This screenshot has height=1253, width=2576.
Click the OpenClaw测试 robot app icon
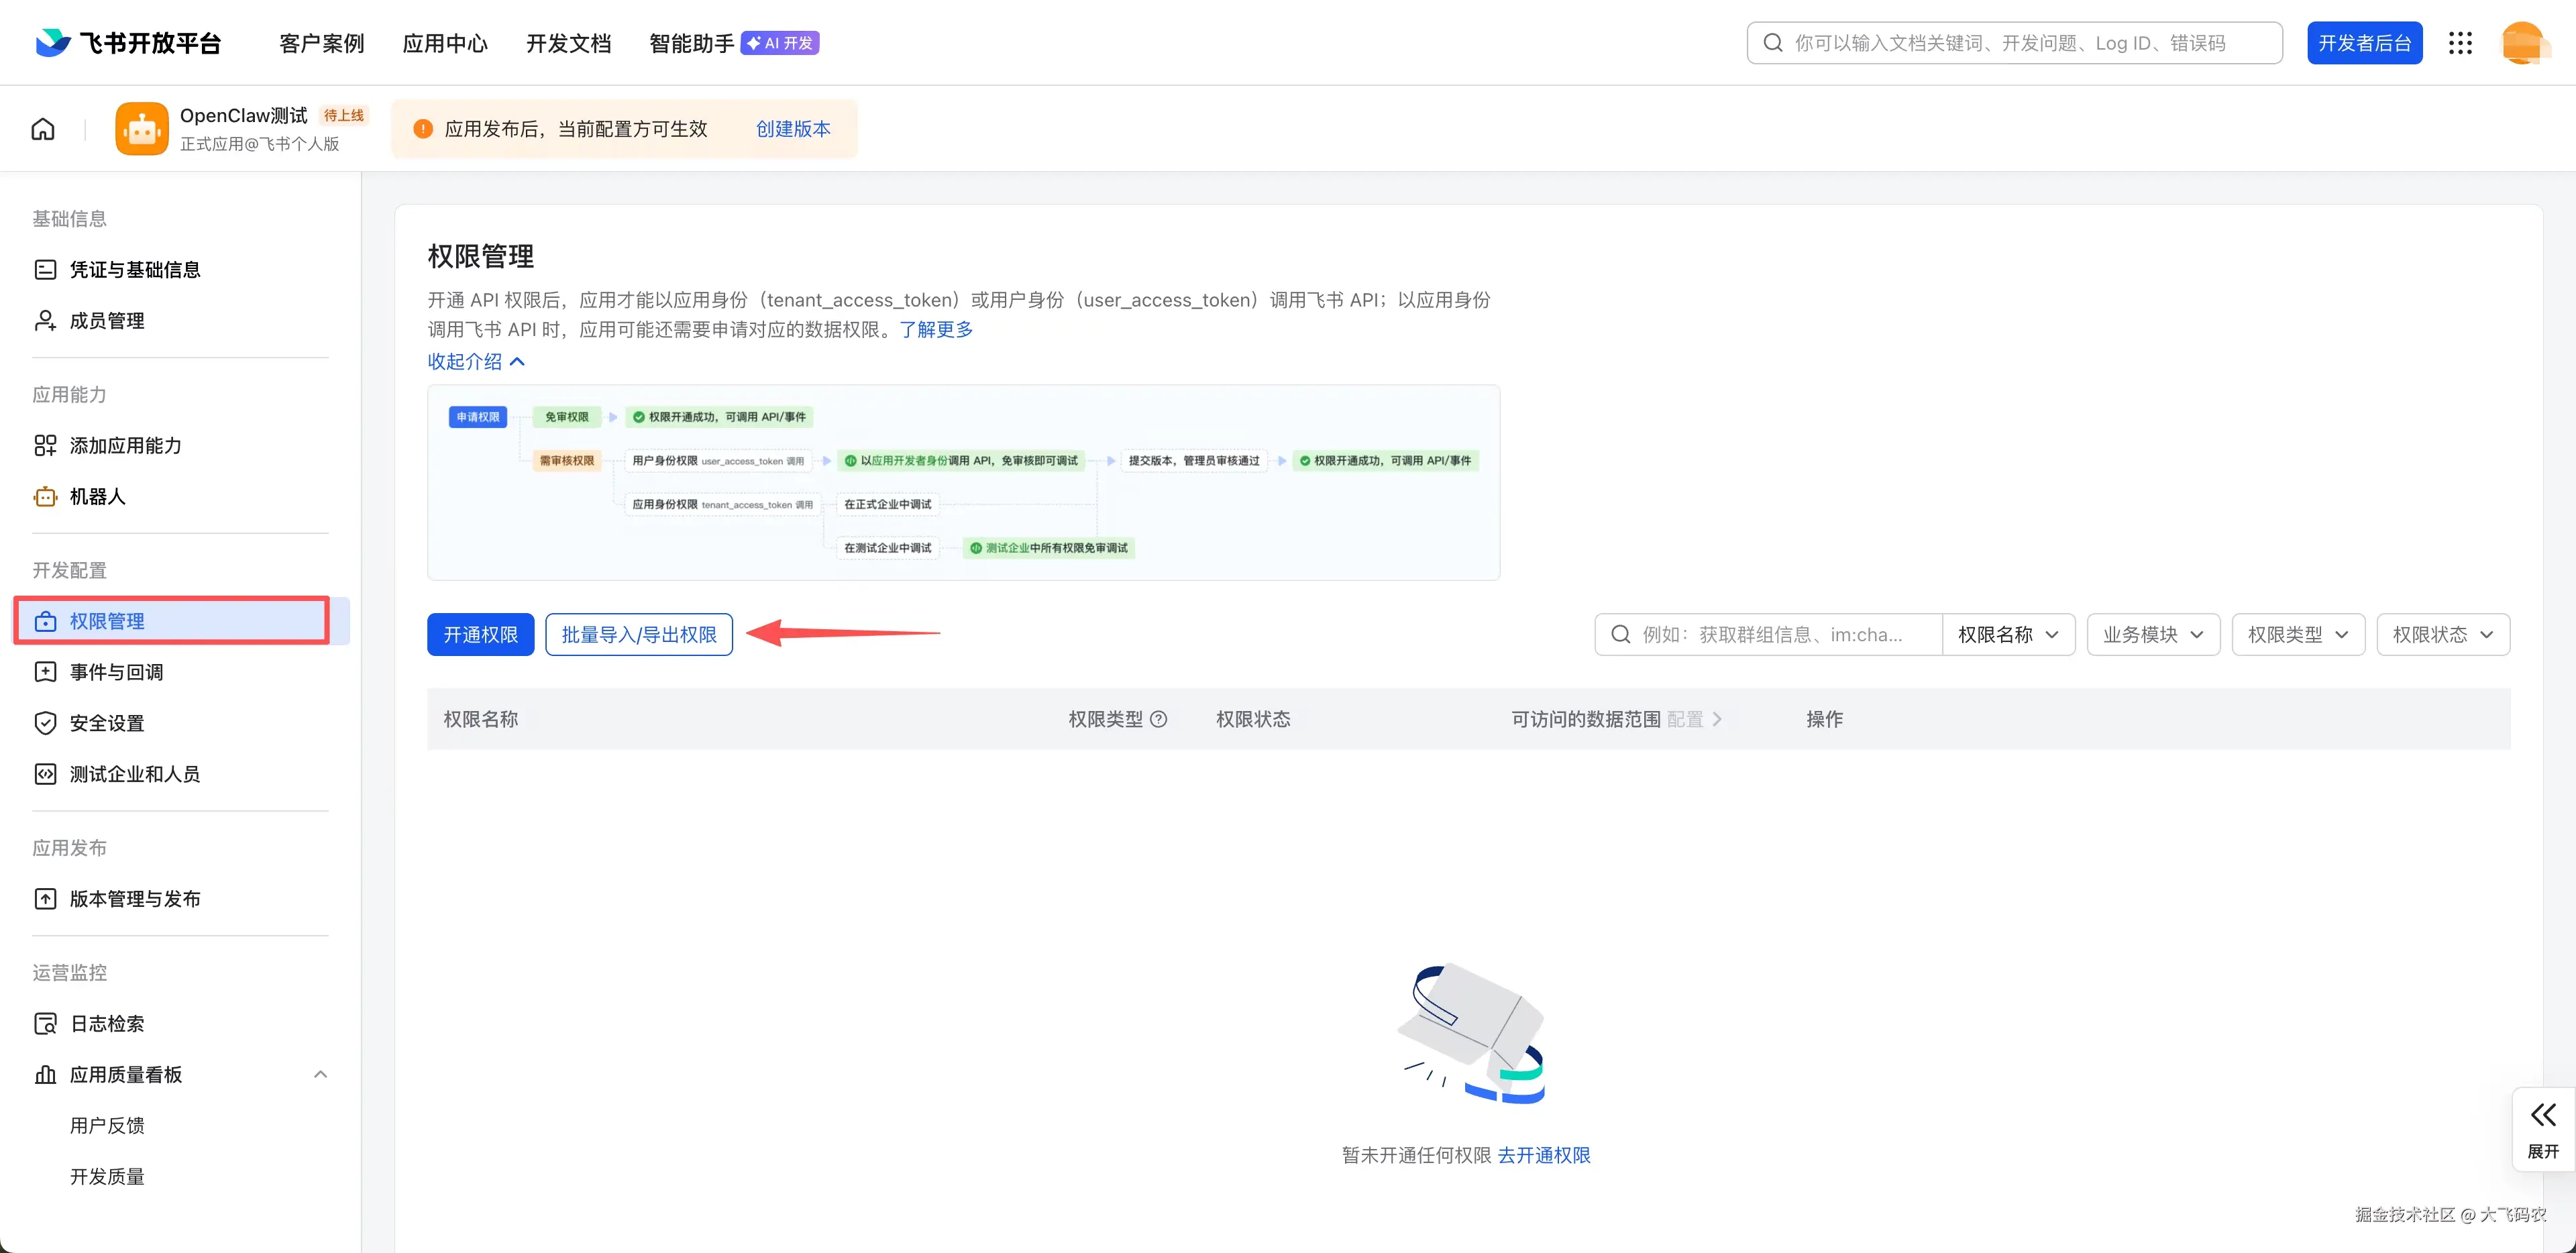pos(141,129)
